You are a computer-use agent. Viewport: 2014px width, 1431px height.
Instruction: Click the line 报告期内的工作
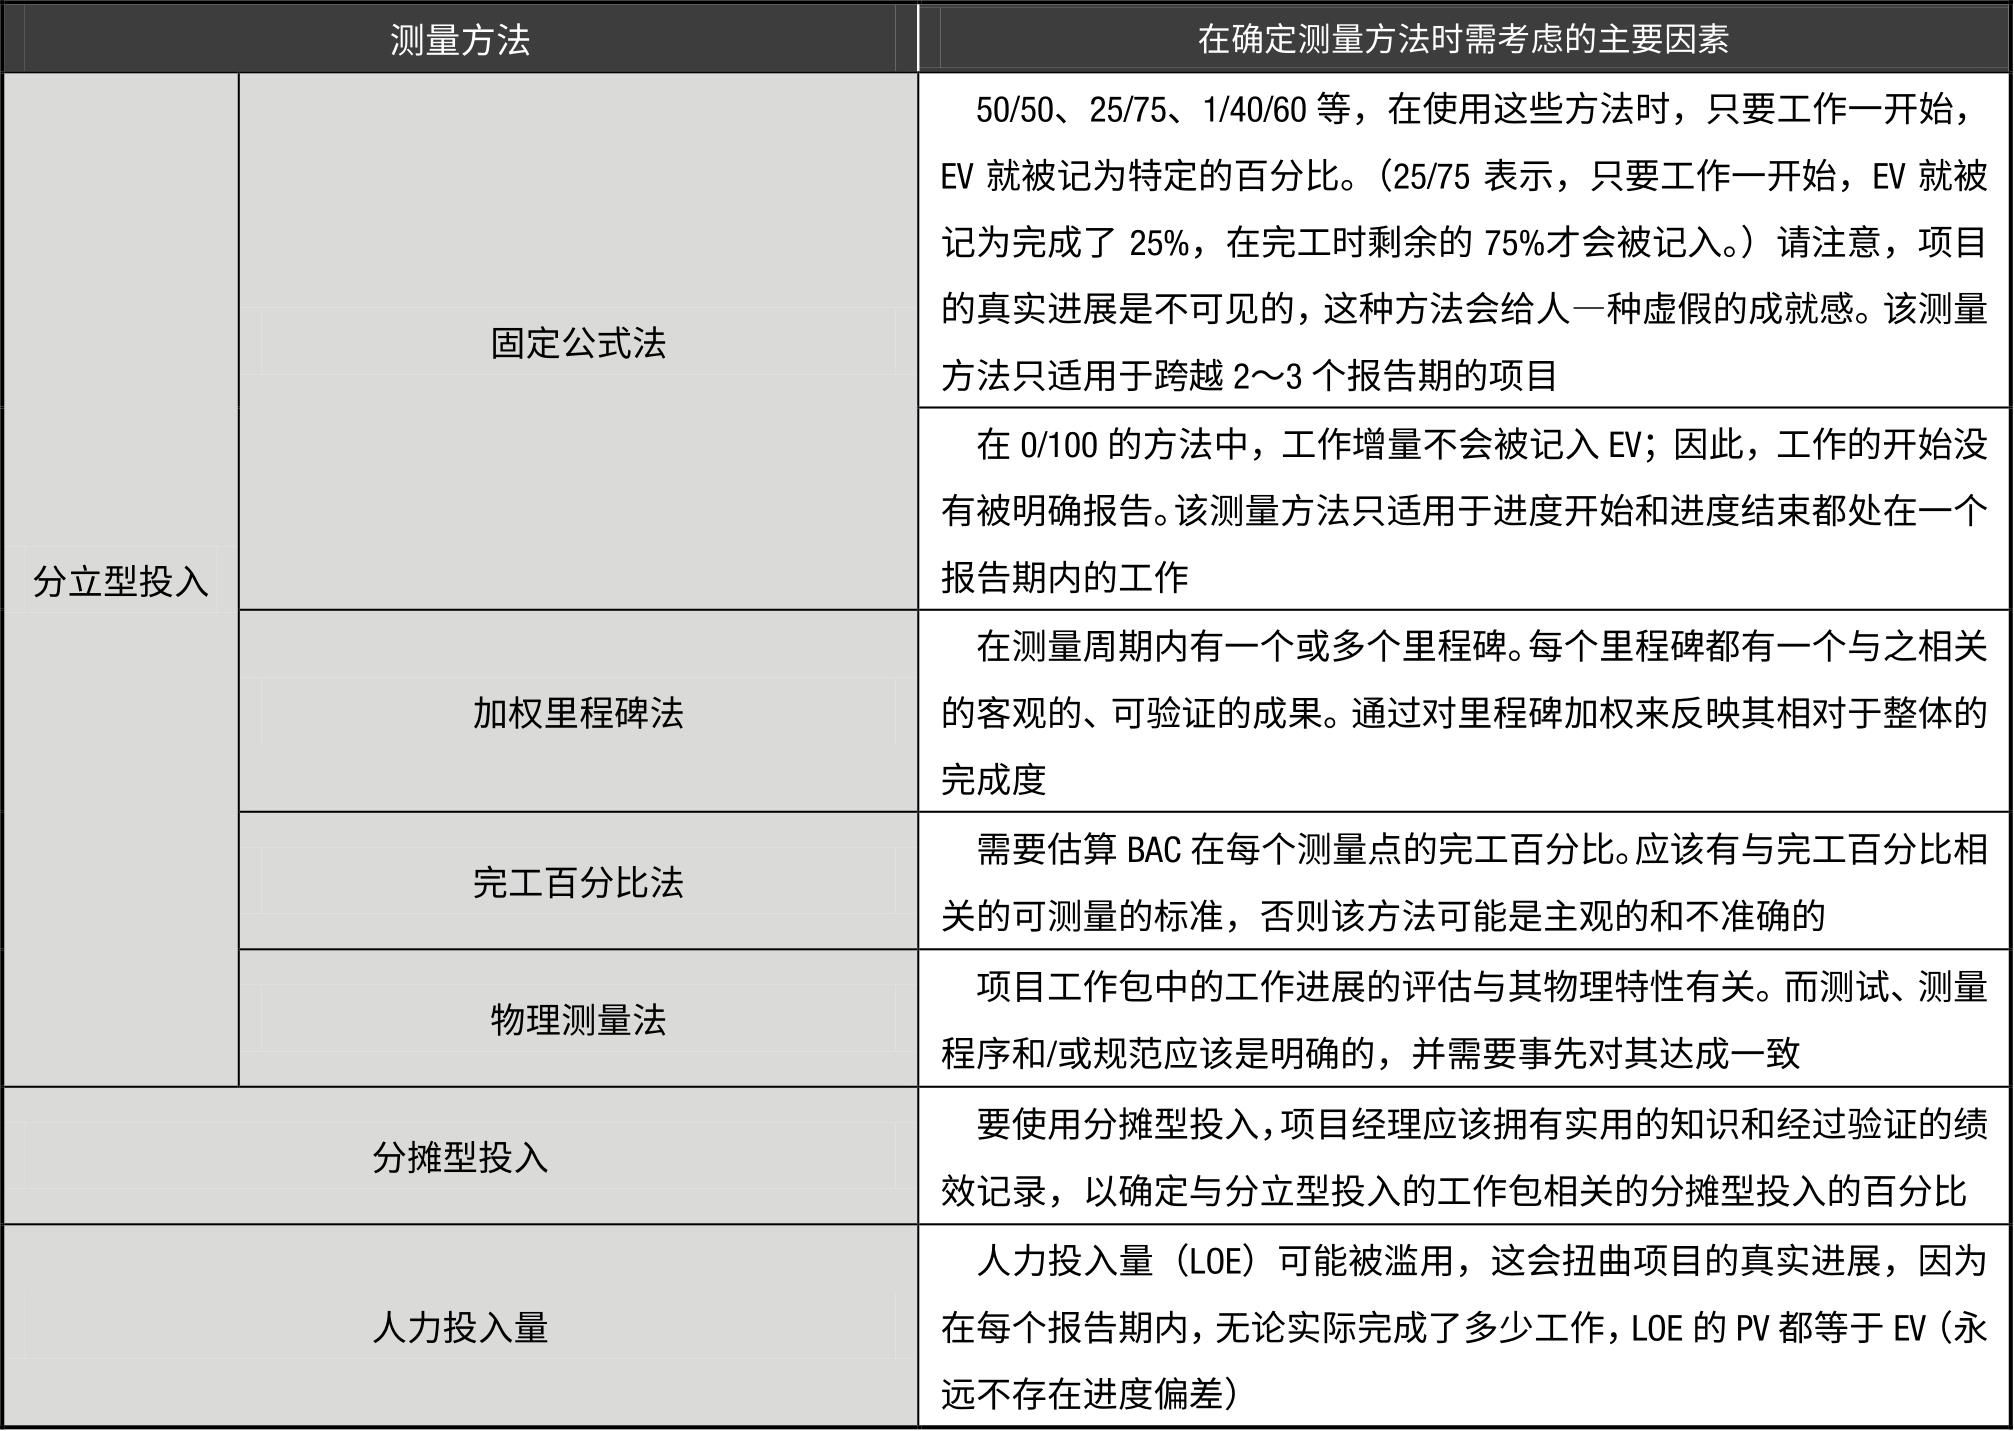(1064, 578)
